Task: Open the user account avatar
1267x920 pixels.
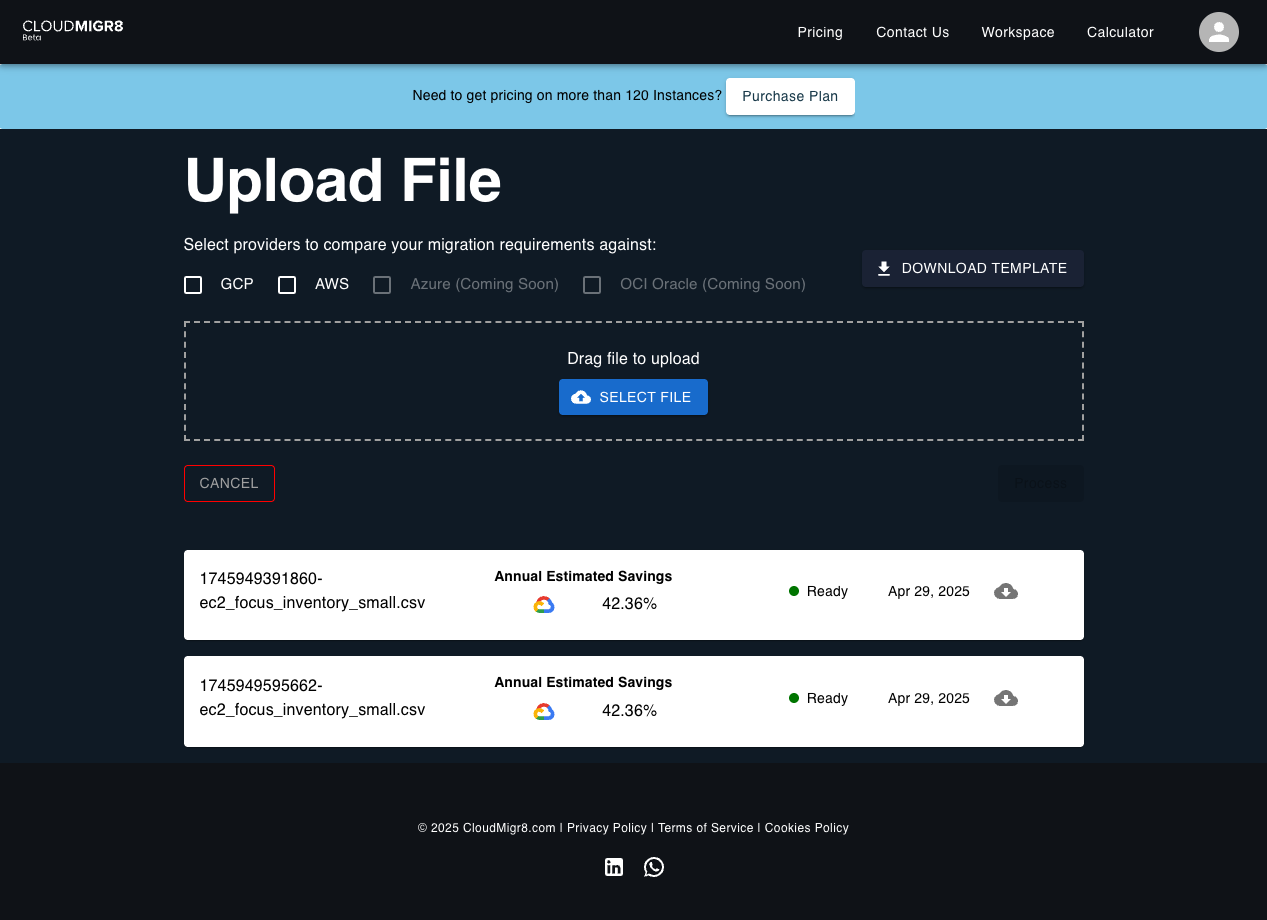Action: tap(1219, 32)
